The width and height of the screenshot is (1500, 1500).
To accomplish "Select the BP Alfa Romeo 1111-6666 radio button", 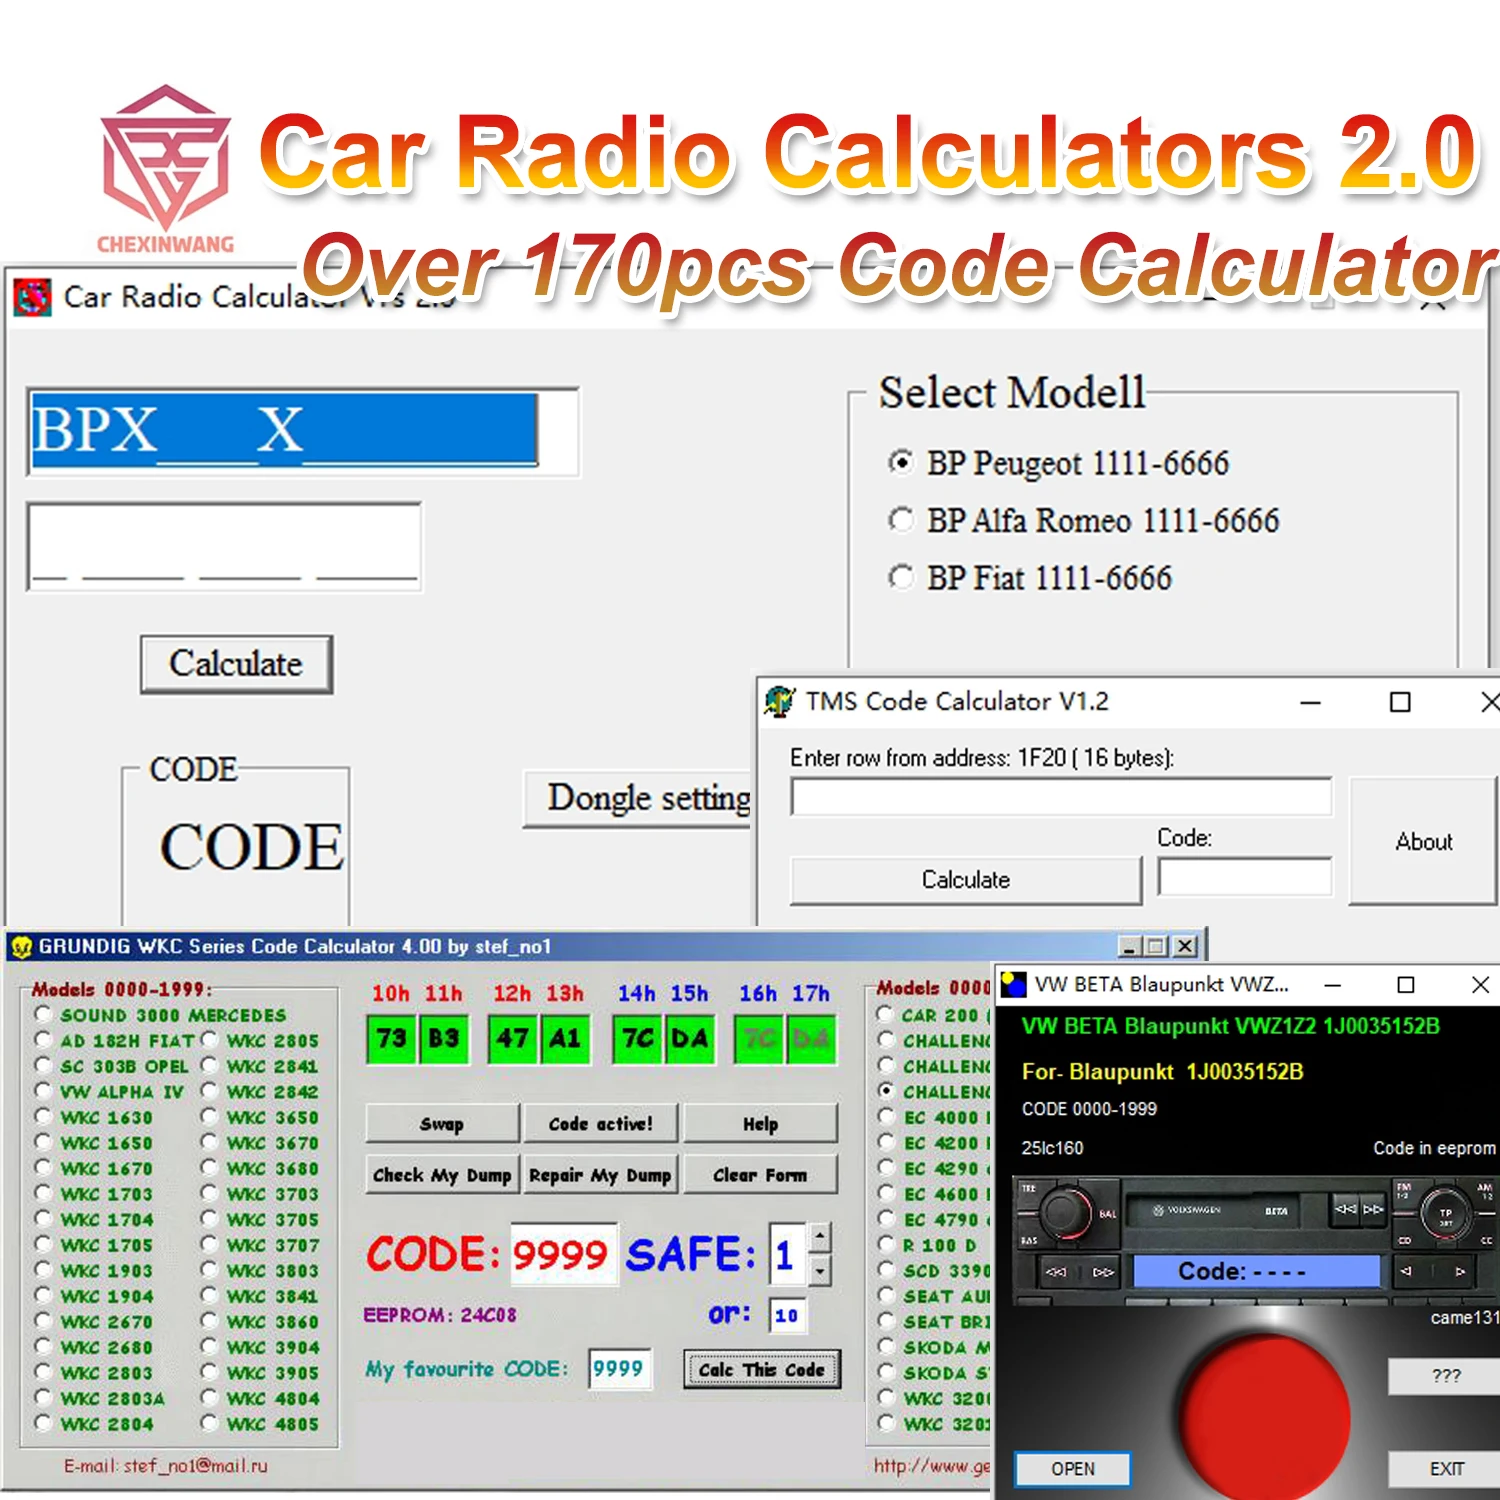I will click(x=901, y=520).
